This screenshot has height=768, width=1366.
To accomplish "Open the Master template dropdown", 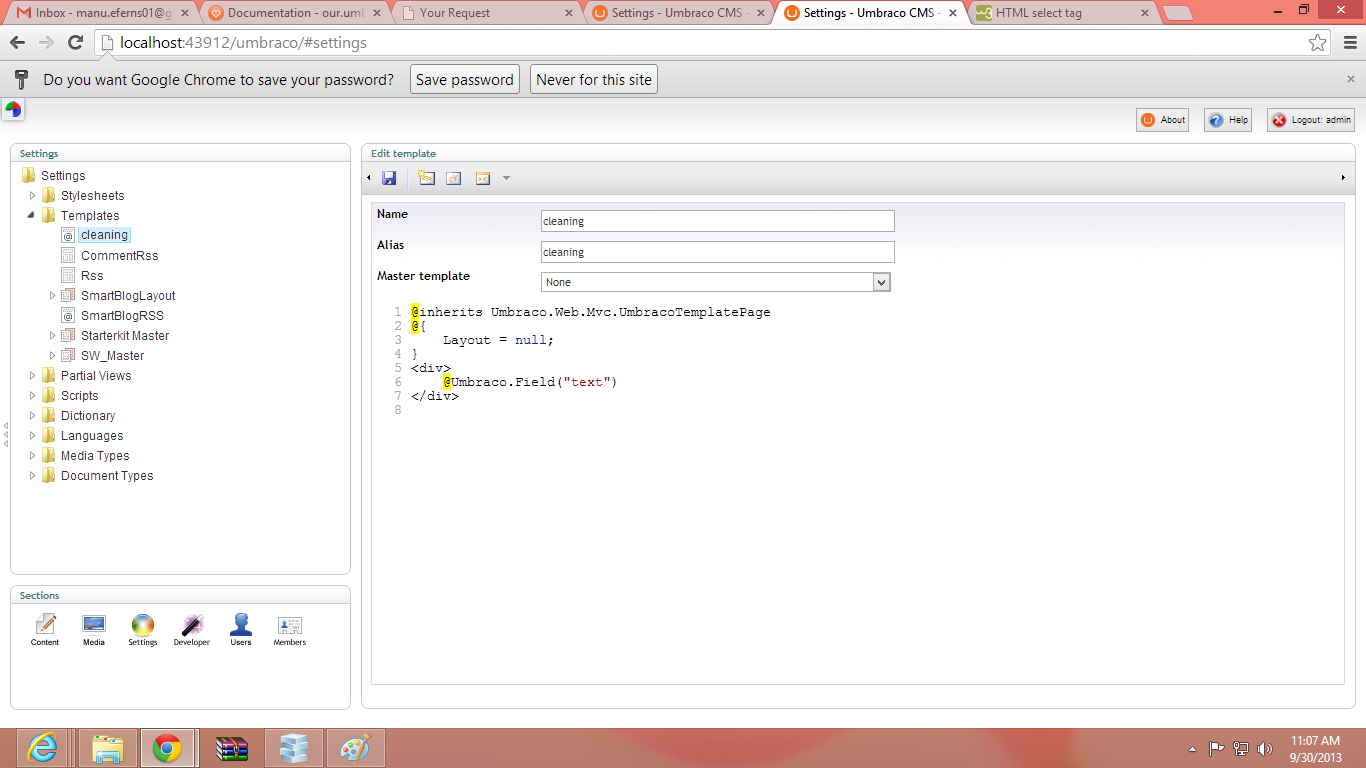I will (715, 282).
